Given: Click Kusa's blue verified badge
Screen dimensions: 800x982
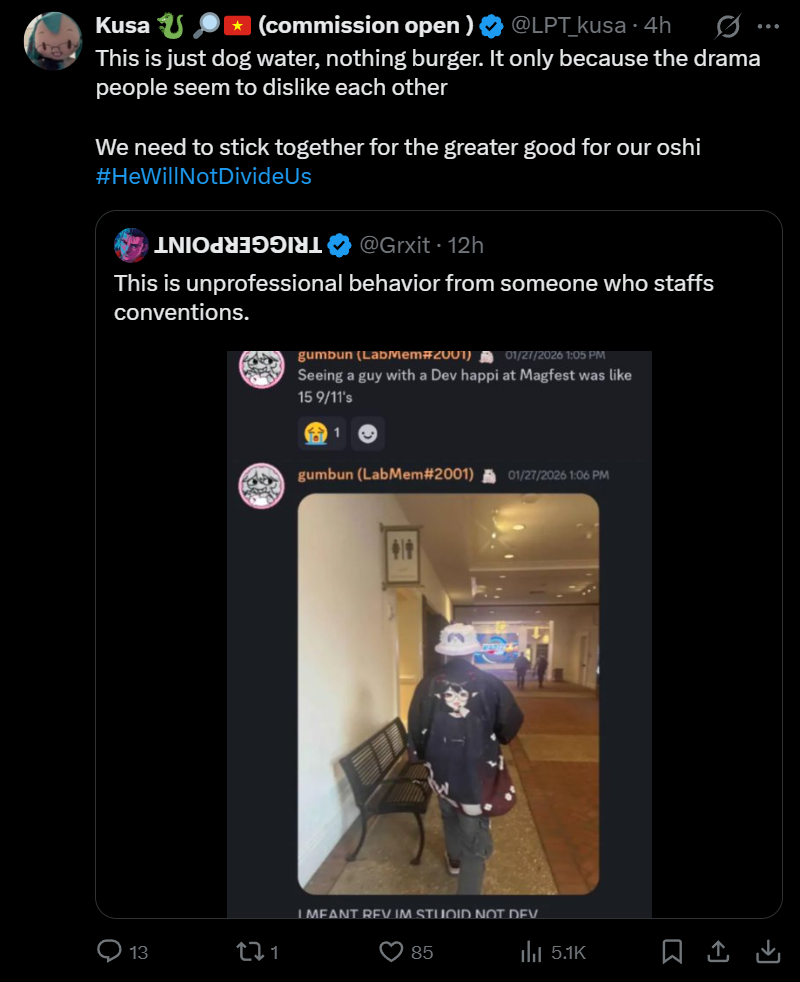Looking at the screenshot, I should click(492, 26).
